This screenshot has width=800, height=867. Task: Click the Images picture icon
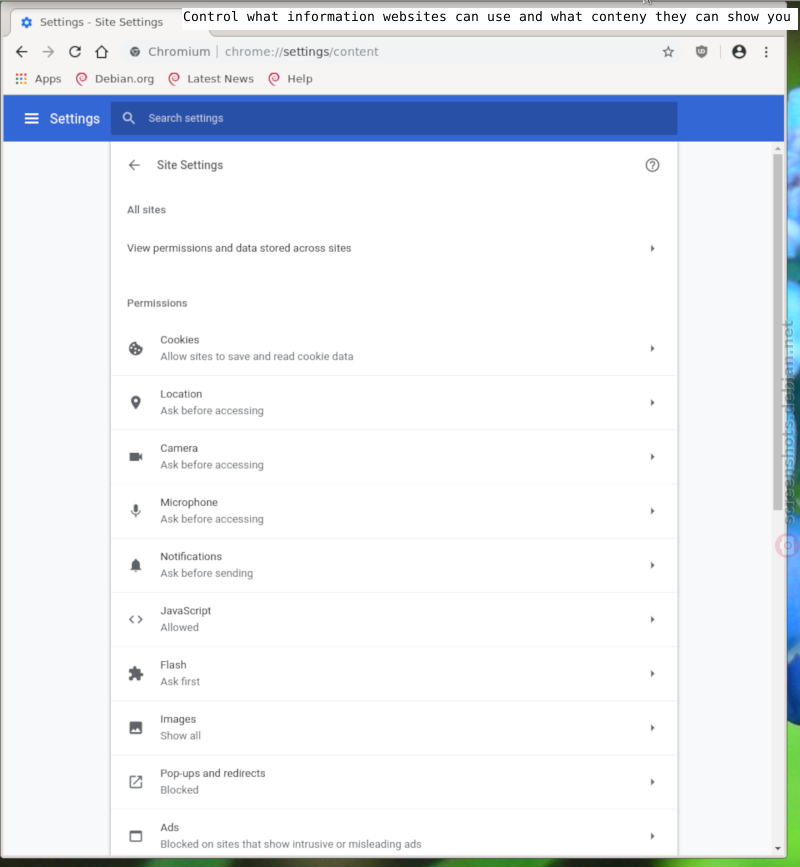click(135, 728)
